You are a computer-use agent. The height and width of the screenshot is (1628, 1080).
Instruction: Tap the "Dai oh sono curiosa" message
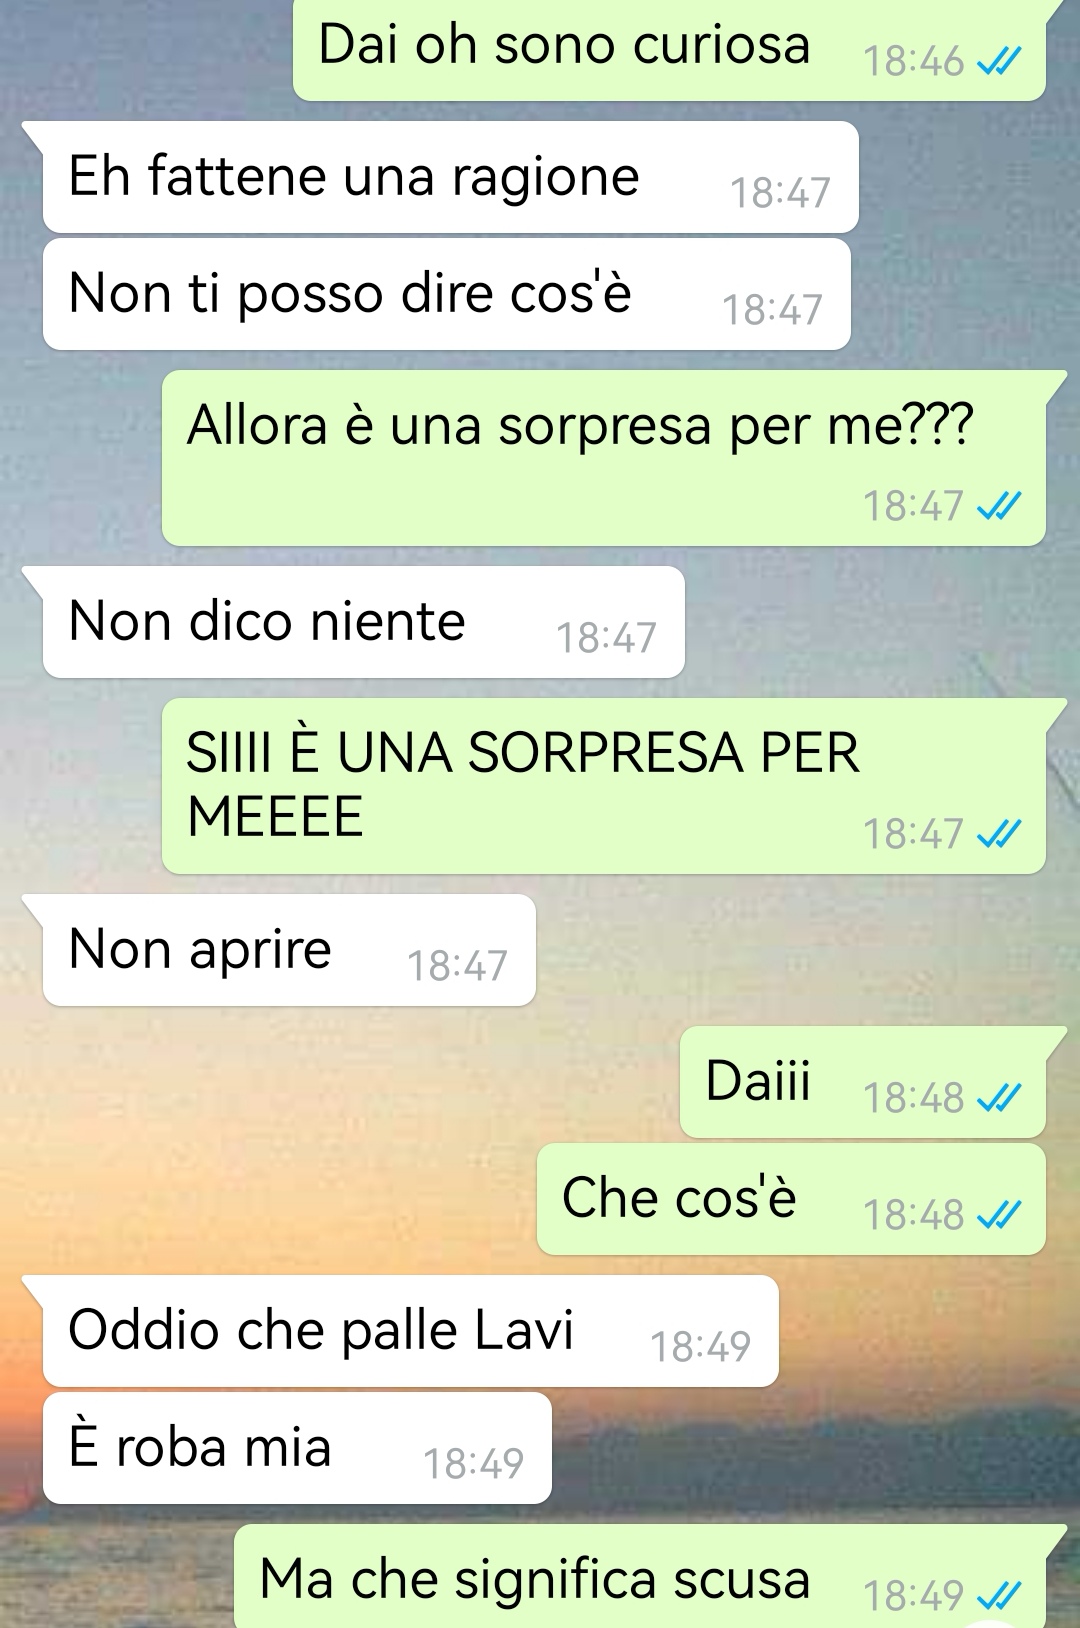click(x=669, y=49)
